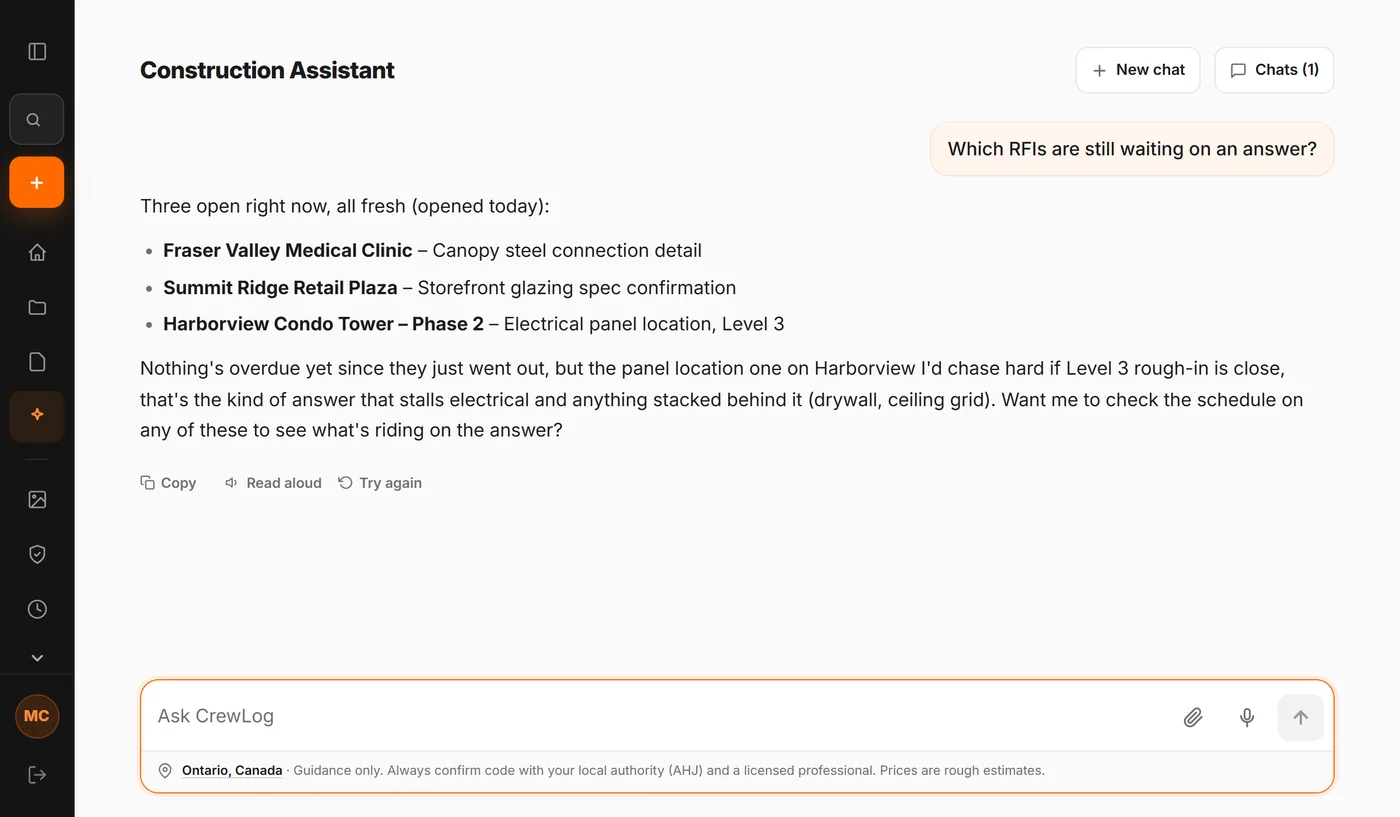Open the image gallery icon
Screen dimensions: 1400x817
tap(37, 499)
